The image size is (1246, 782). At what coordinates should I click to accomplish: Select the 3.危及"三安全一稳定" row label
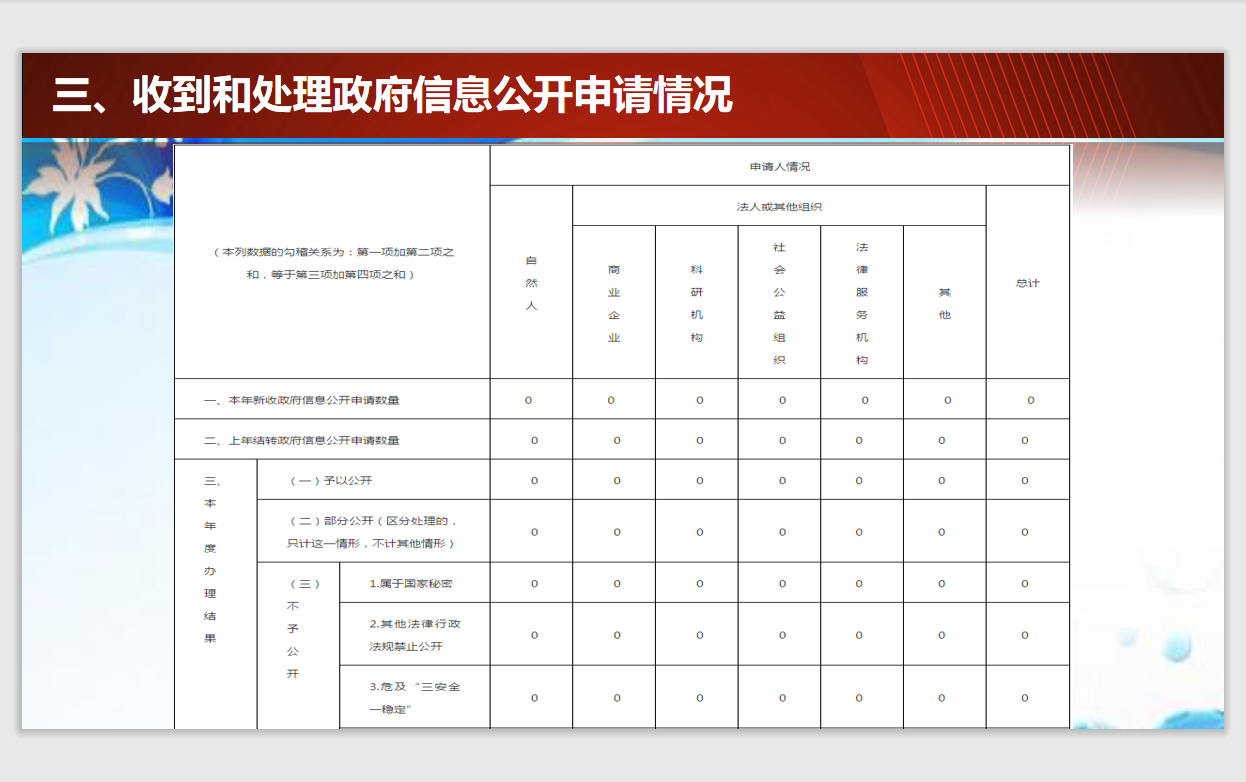[415, 698]
